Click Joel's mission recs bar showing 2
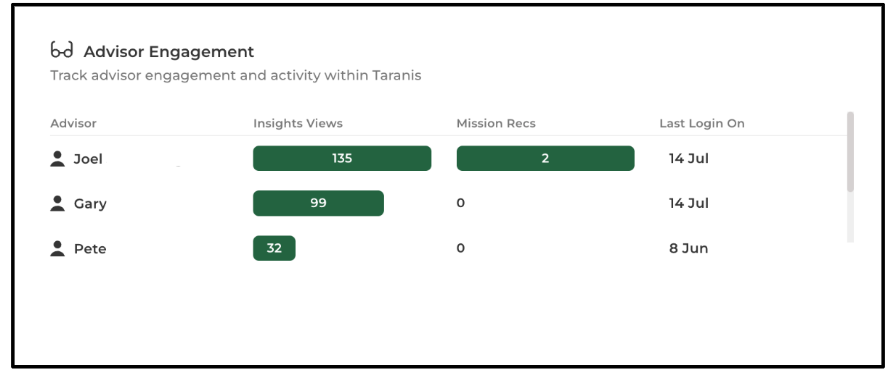894x375 pixels. (x=546, y=158)
